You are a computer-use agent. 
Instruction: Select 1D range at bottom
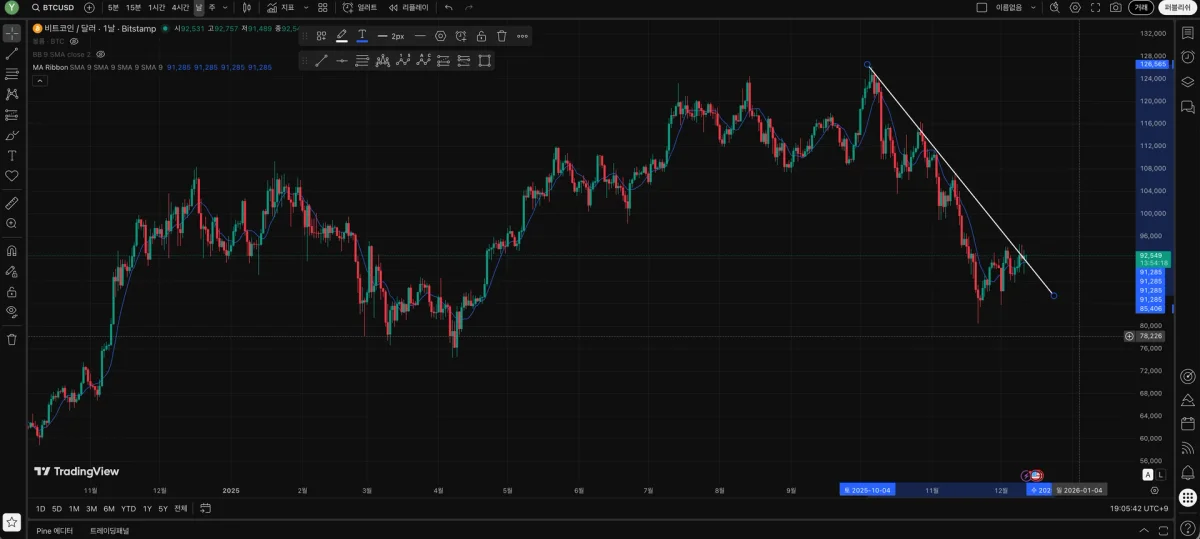pos(41,508)
